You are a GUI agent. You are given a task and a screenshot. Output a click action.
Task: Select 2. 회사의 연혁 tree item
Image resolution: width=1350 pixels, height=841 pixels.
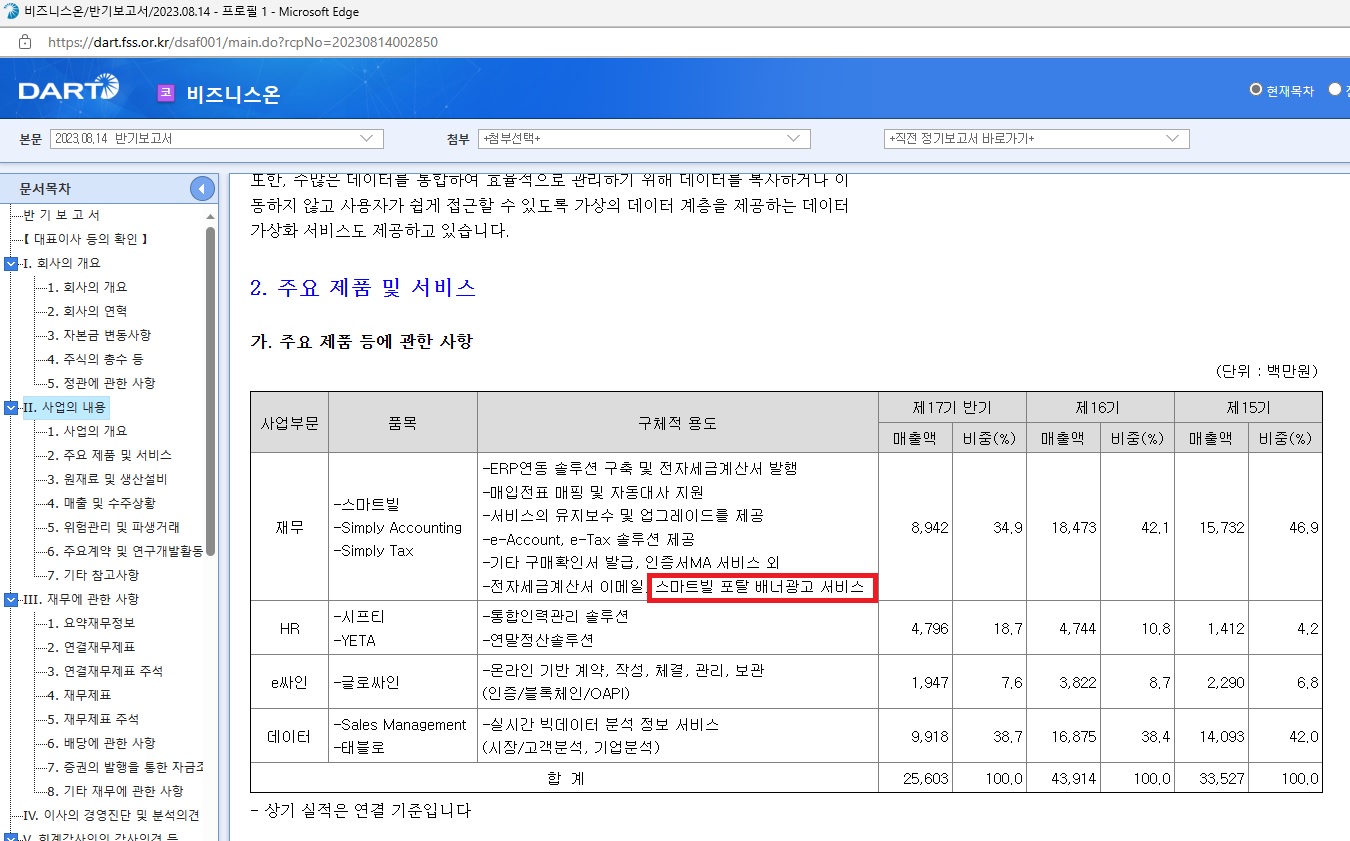pos(87,311)
